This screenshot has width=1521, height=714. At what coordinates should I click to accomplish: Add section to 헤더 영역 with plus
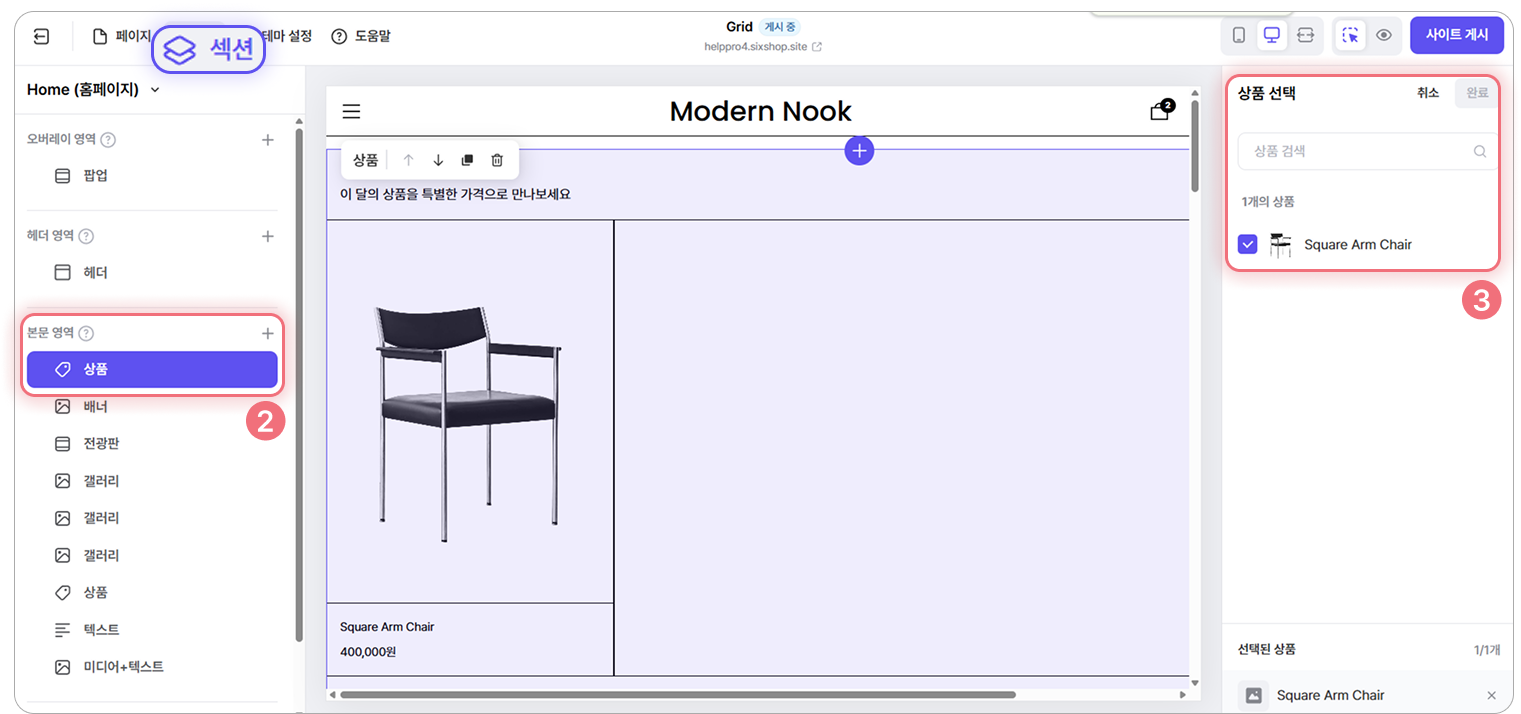[267, 237]
